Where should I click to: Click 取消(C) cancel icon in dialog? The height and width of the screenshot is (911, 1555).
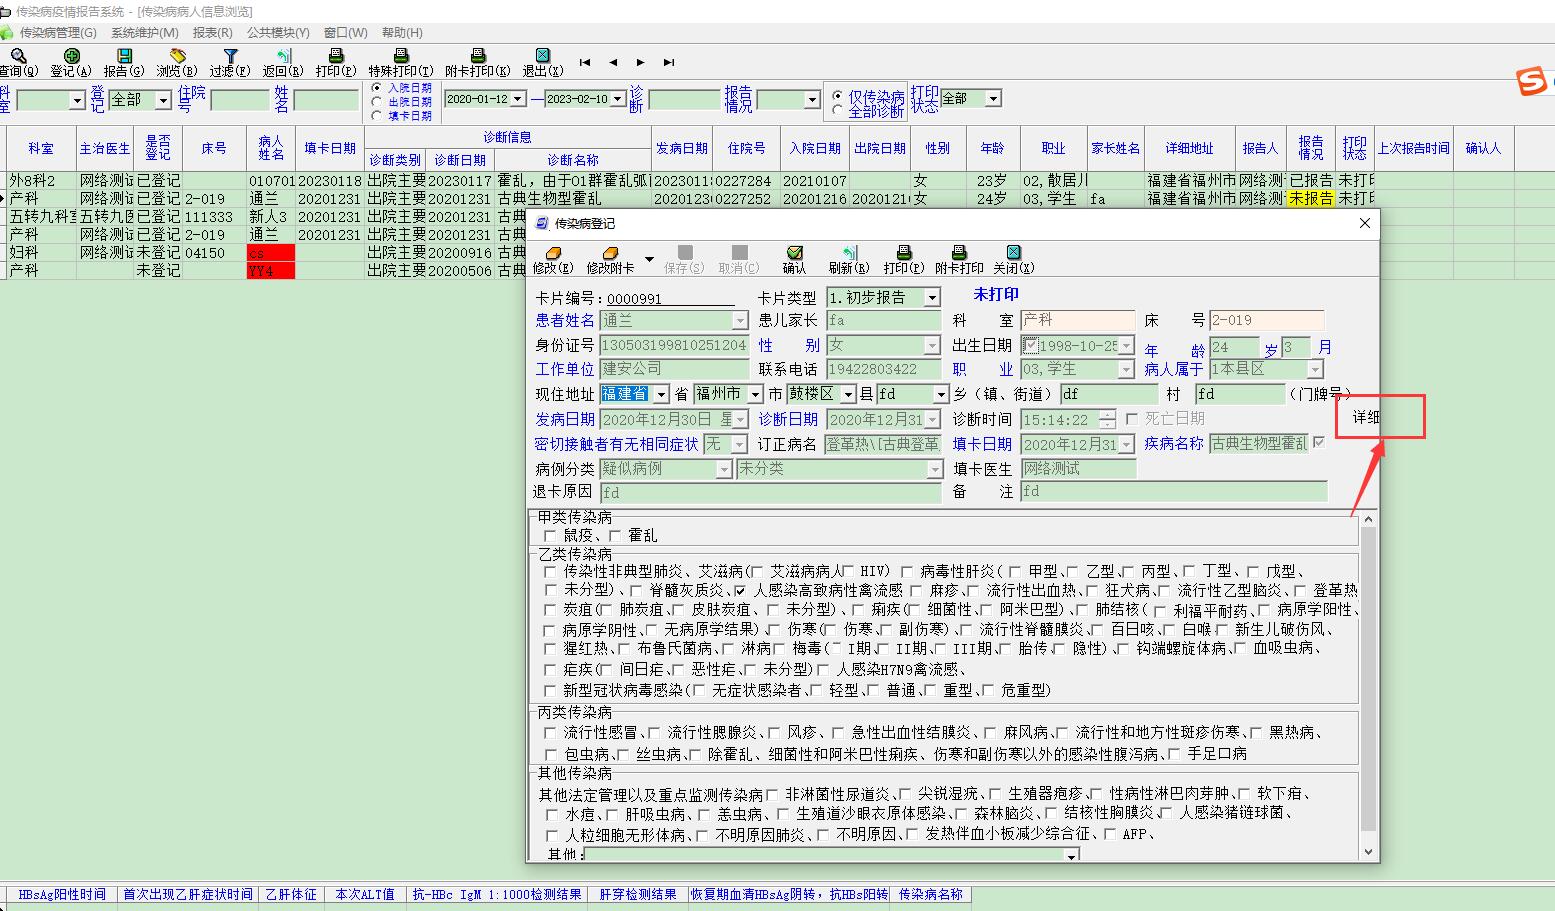tap(740, 253)
